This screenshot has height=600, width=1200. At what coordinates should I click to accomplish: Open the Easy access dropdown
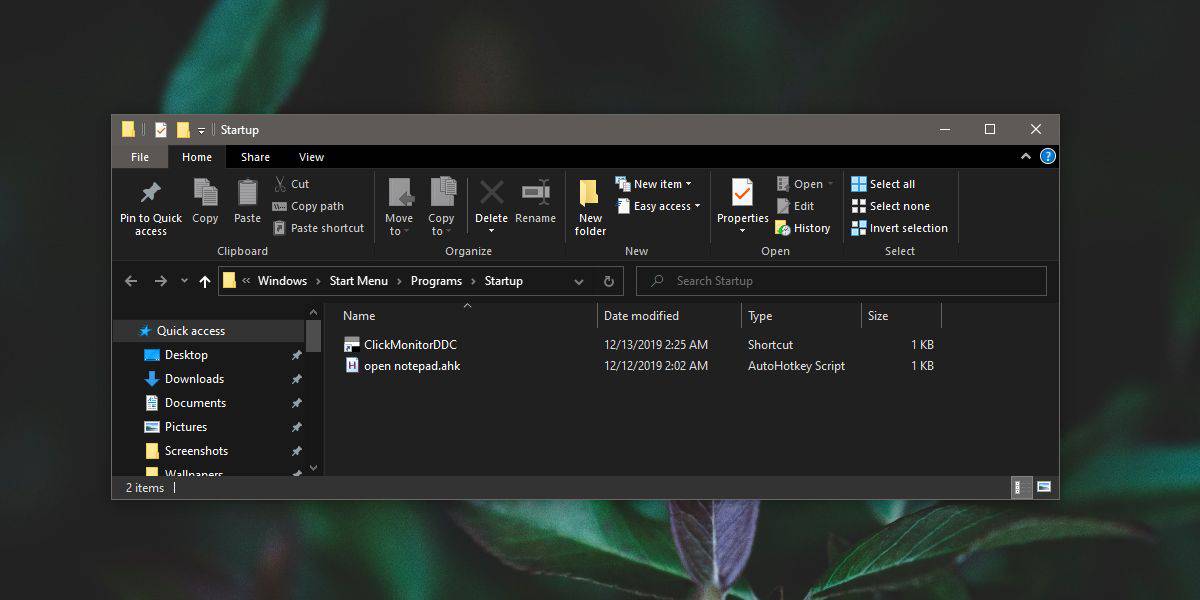658,206
